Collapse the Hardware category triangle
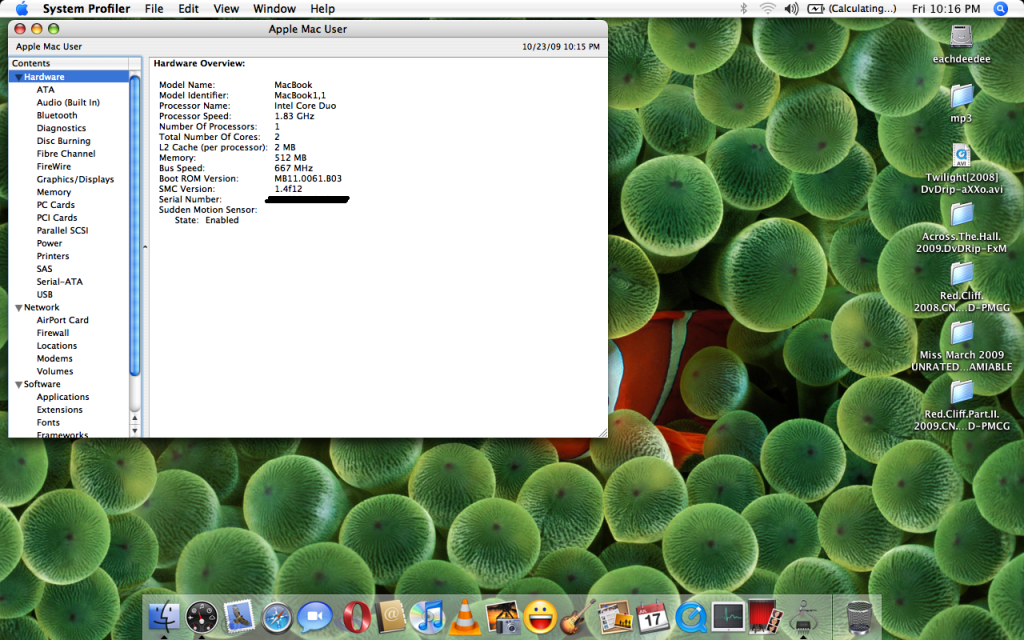 pos(18,77)
